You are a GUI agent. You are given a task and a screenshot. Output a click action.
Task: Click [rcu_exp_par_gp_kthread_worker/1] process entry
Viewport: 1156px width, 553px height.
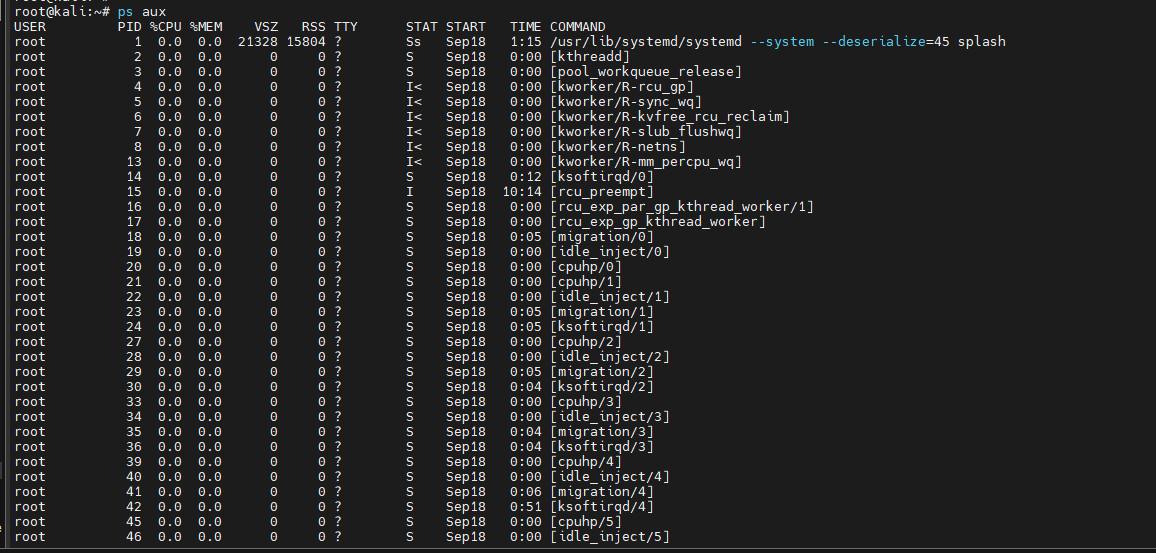682,206
